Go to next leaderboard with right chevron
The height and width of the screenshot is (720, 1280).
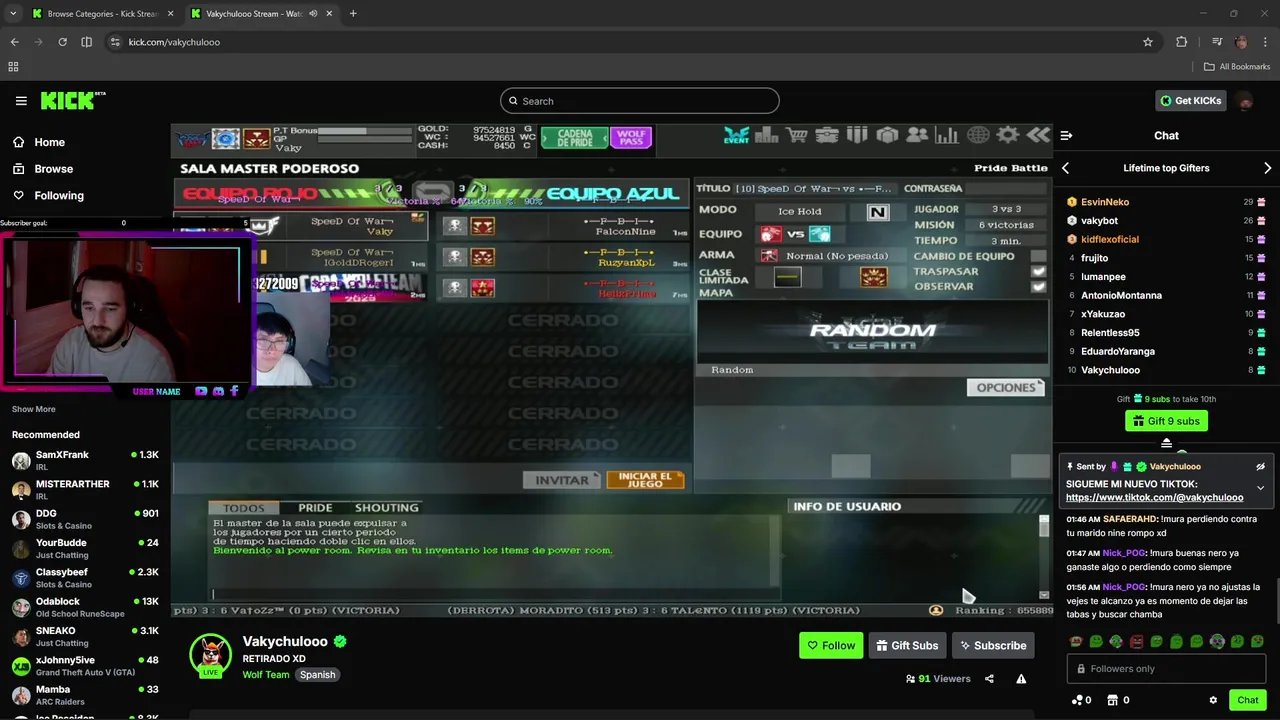point(1267,168)
